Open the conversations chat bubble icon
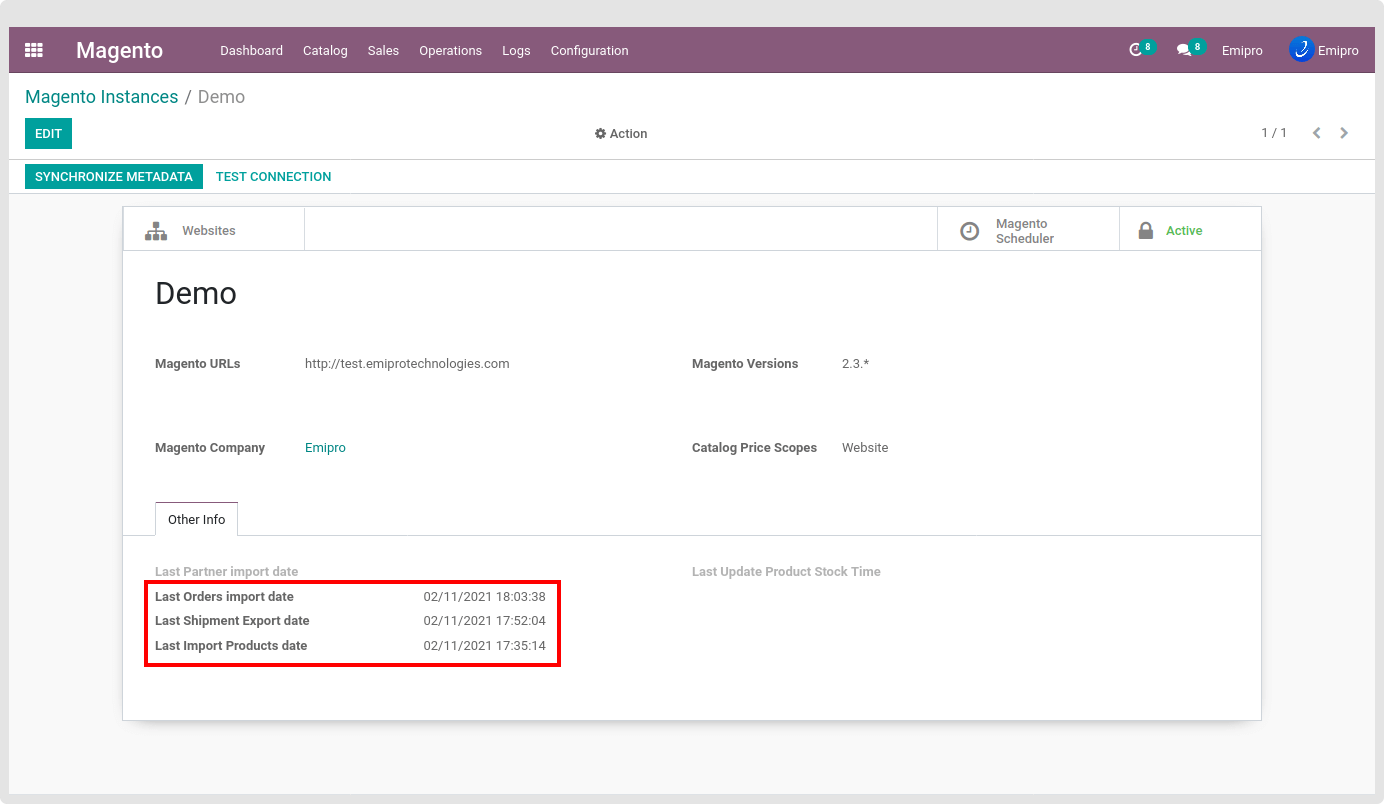Viewport: 1384px width, 804px height. (x=1190, y=49)
